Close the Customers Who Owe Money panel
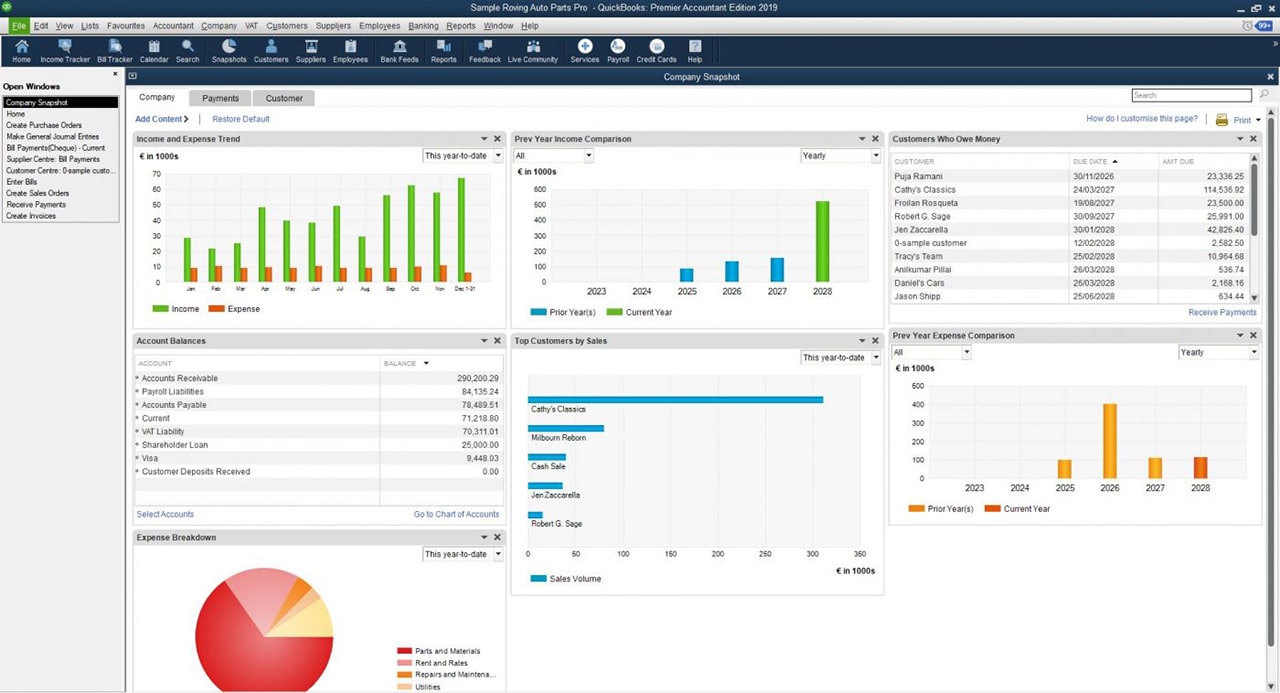The width and height of the screenshot is (1280, 693). (x=1254, y=139)
